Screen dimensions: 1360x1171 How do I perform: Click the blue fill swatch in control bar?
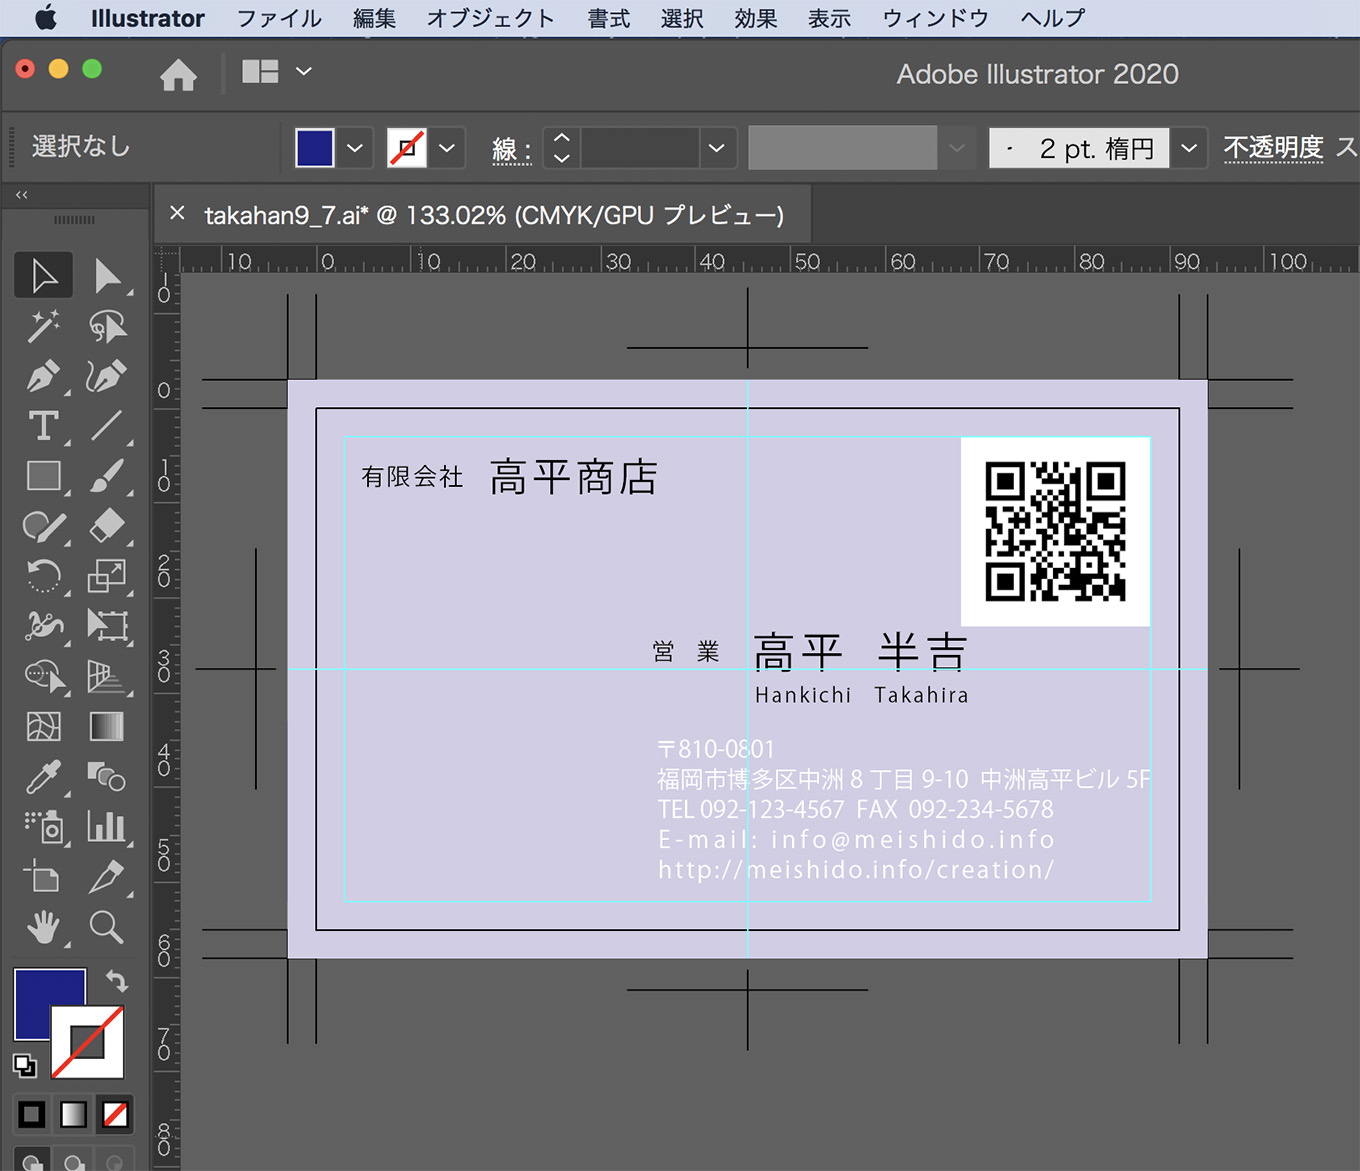click(x=315, y=148)
